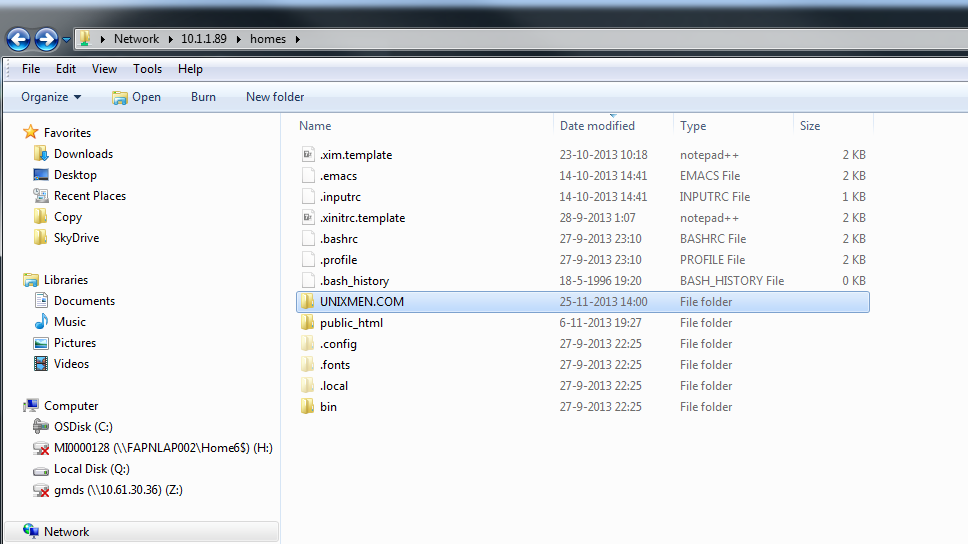Open the Documents library icon
Screen dimensions: 968x544
pyautogui.click(x=41, y=300)
